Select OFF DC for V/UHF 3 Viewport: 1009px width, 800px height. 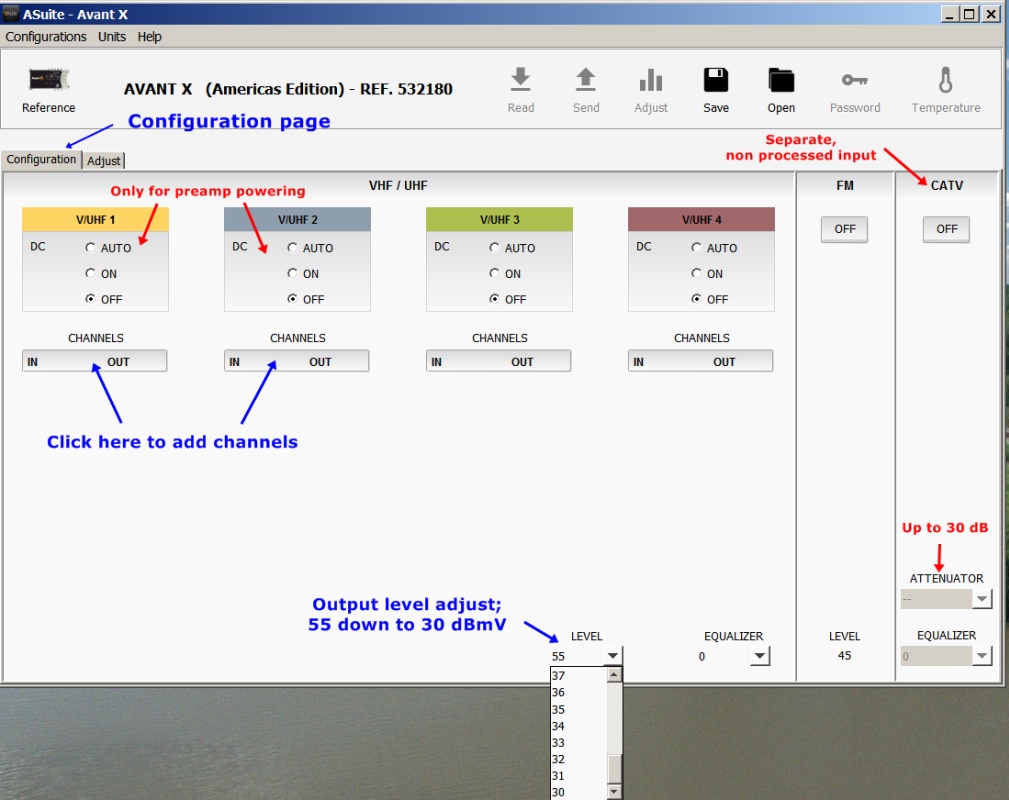pyautogui.click(x=495, y=299)
